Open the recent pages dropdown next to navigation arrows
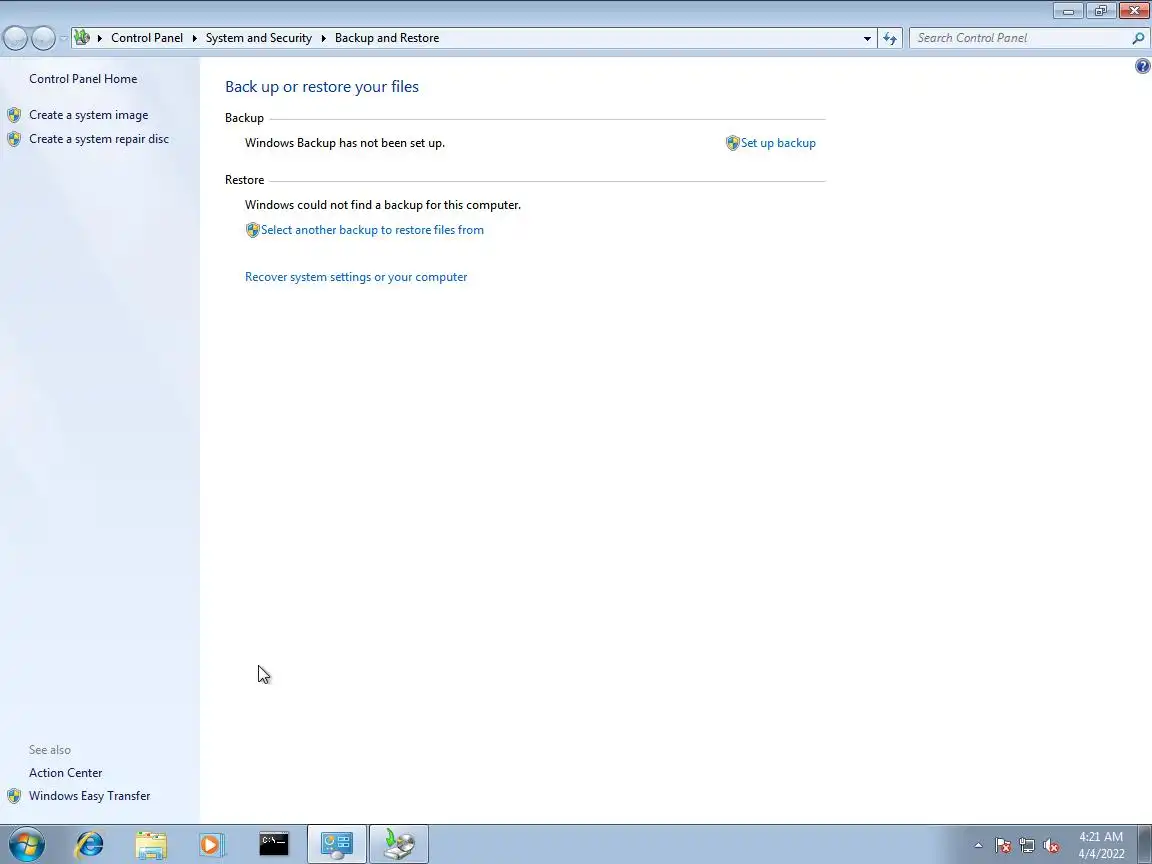The image size is (1152, 864). click(64, 38)
